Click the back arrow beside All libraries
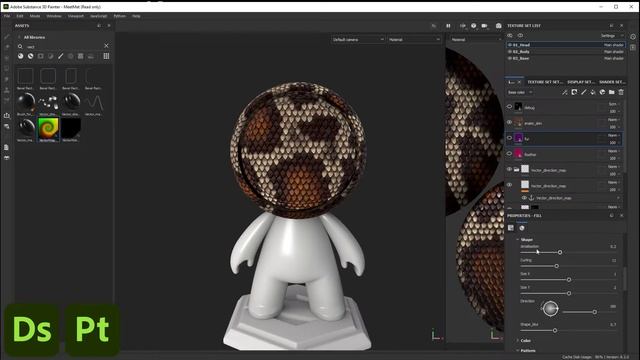 point(19,37)
